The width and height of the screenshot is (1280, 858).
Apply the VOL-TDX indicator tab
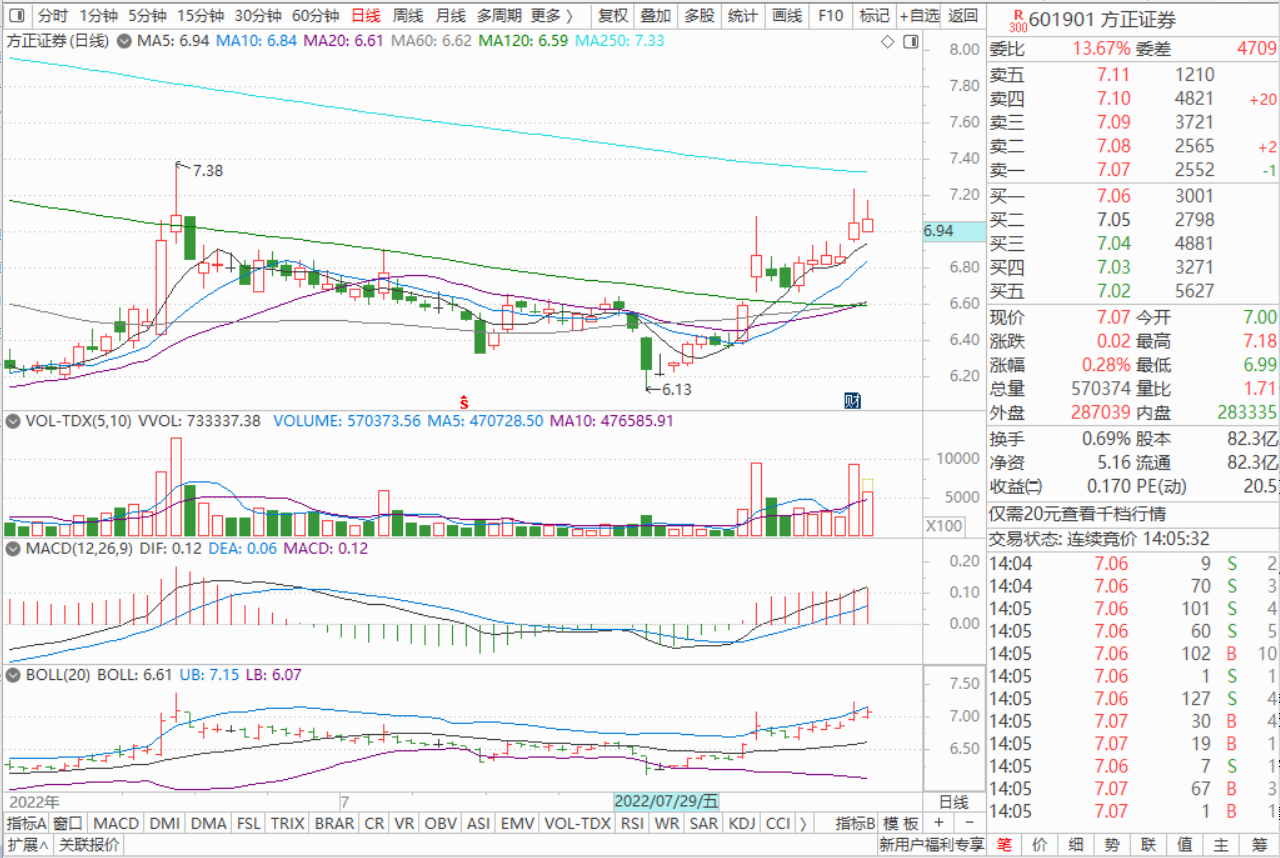577,823
